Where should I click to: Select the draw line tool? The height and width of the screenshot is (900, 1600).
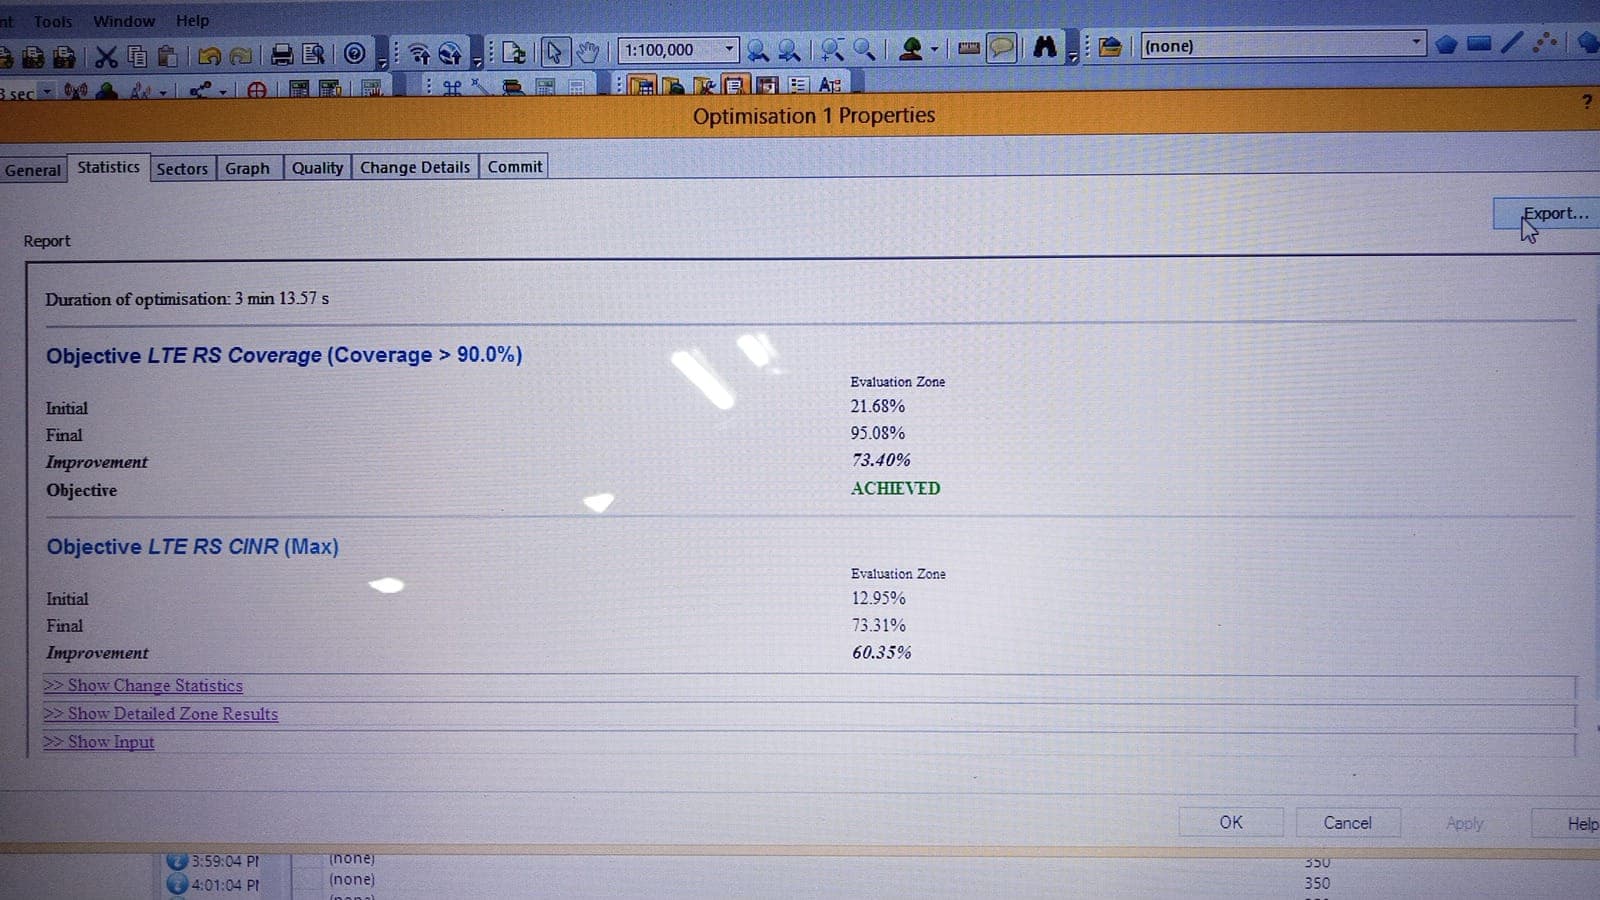[x=1512, y=42]
